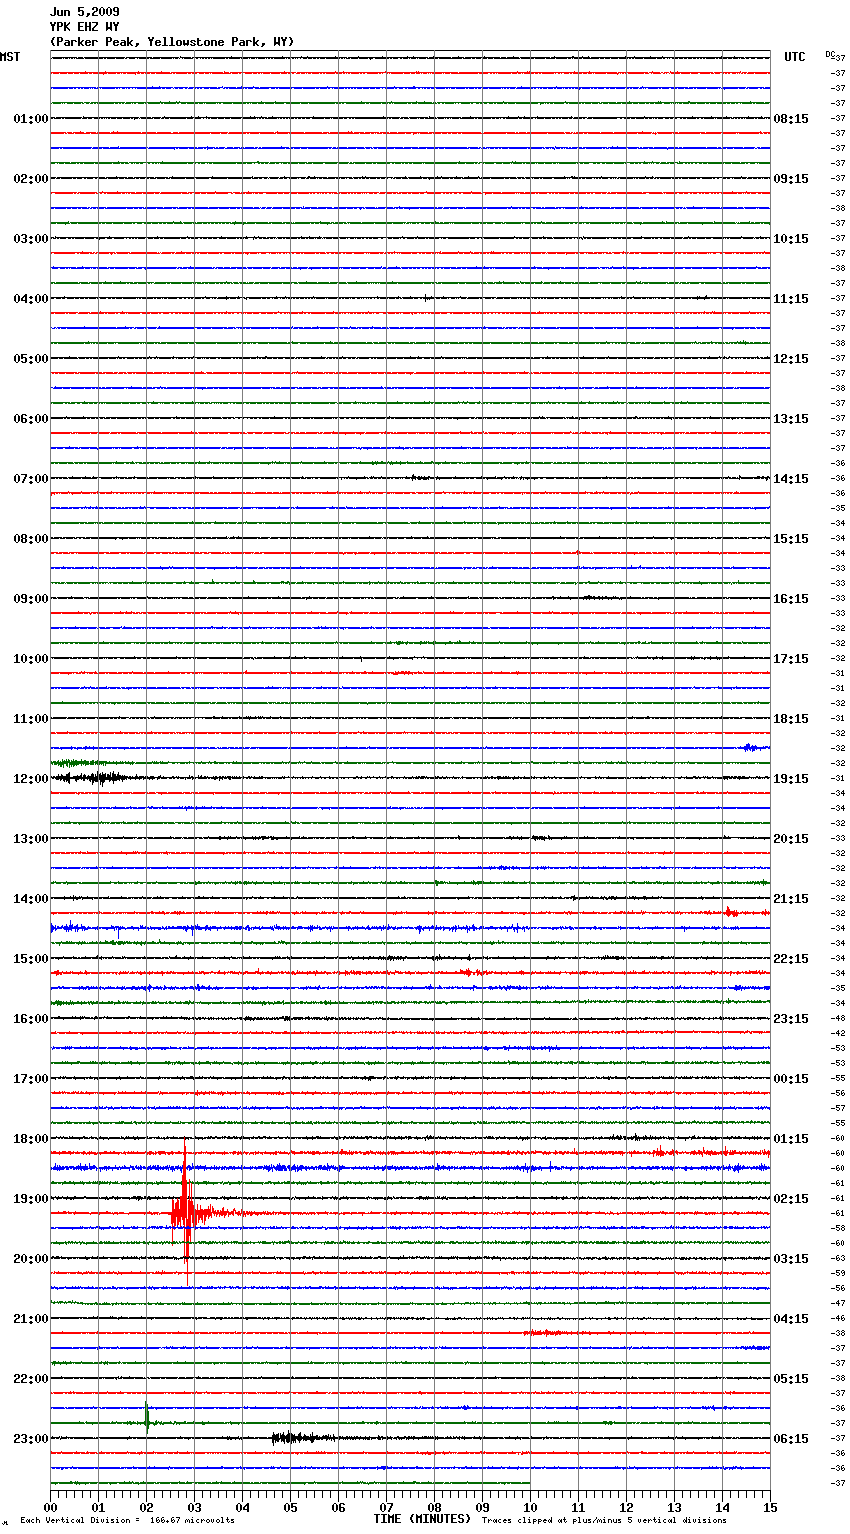This screenshot has height=1534, width=850.
Task: Select the 20:00 MST time label
Action: point(31,1259)
